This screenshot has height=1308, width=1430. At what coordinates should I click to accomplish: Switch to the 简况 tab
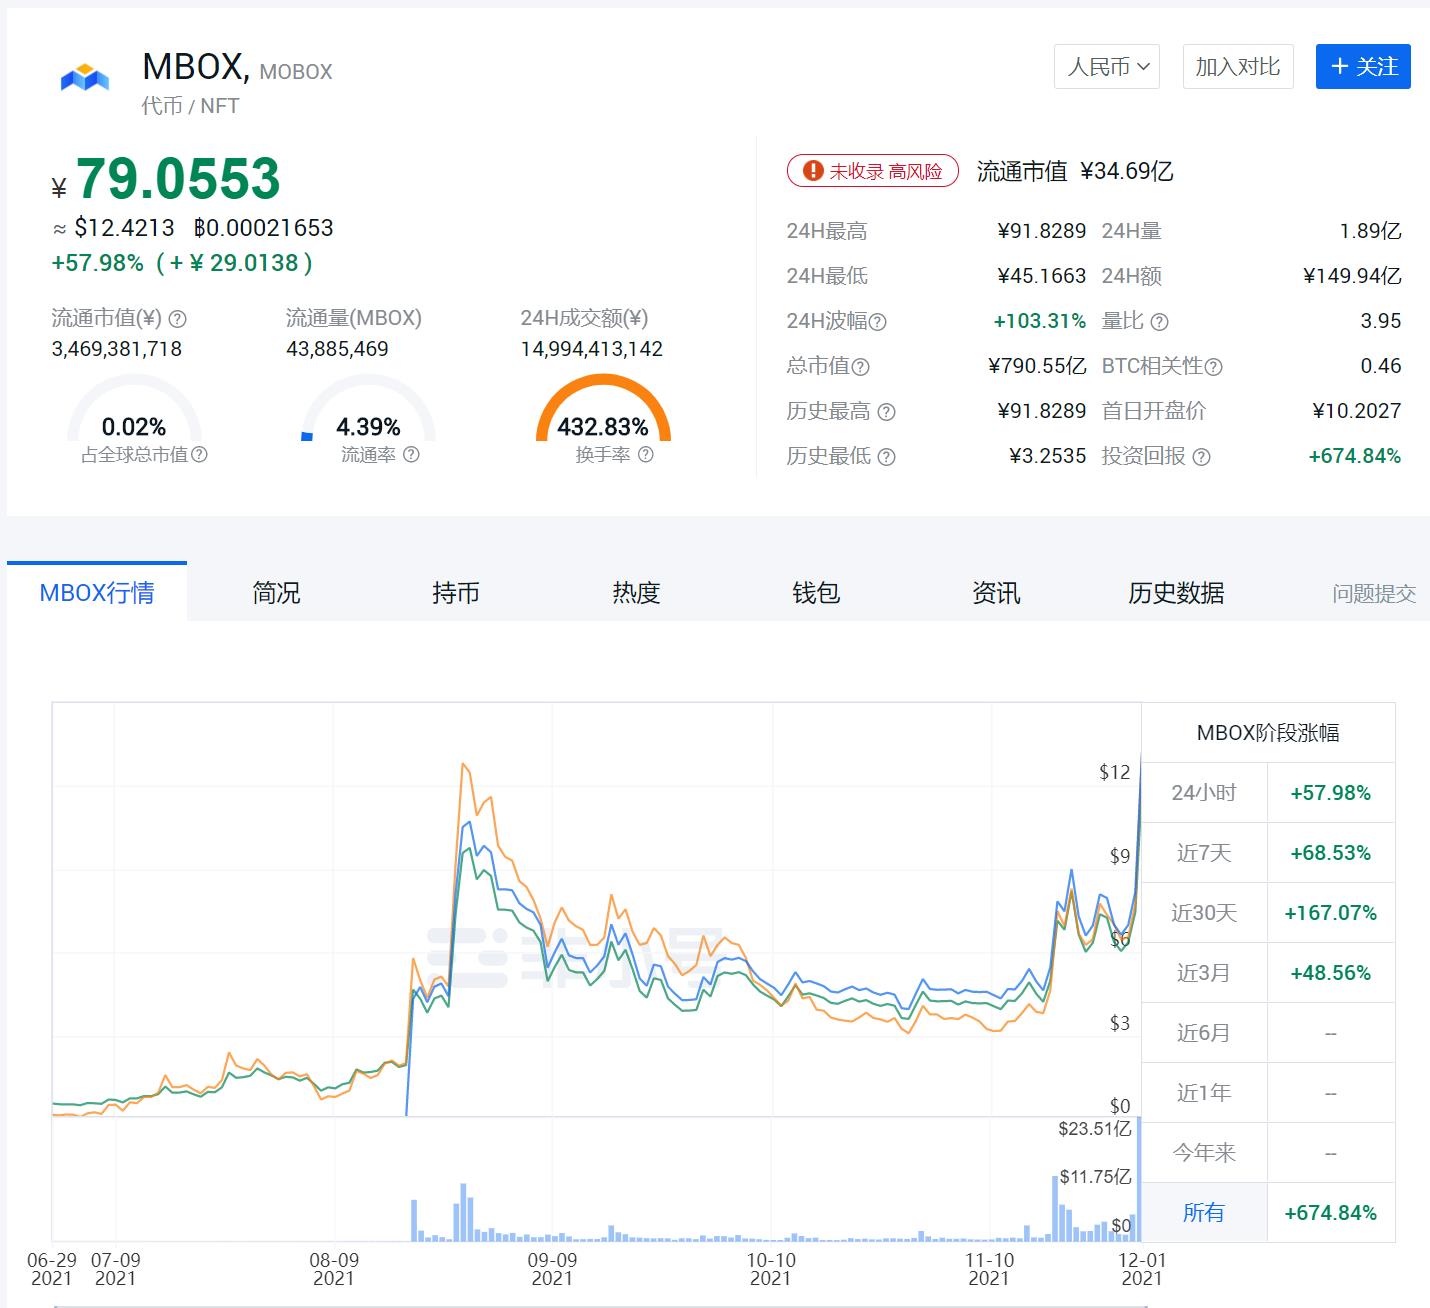click(276, 592)
